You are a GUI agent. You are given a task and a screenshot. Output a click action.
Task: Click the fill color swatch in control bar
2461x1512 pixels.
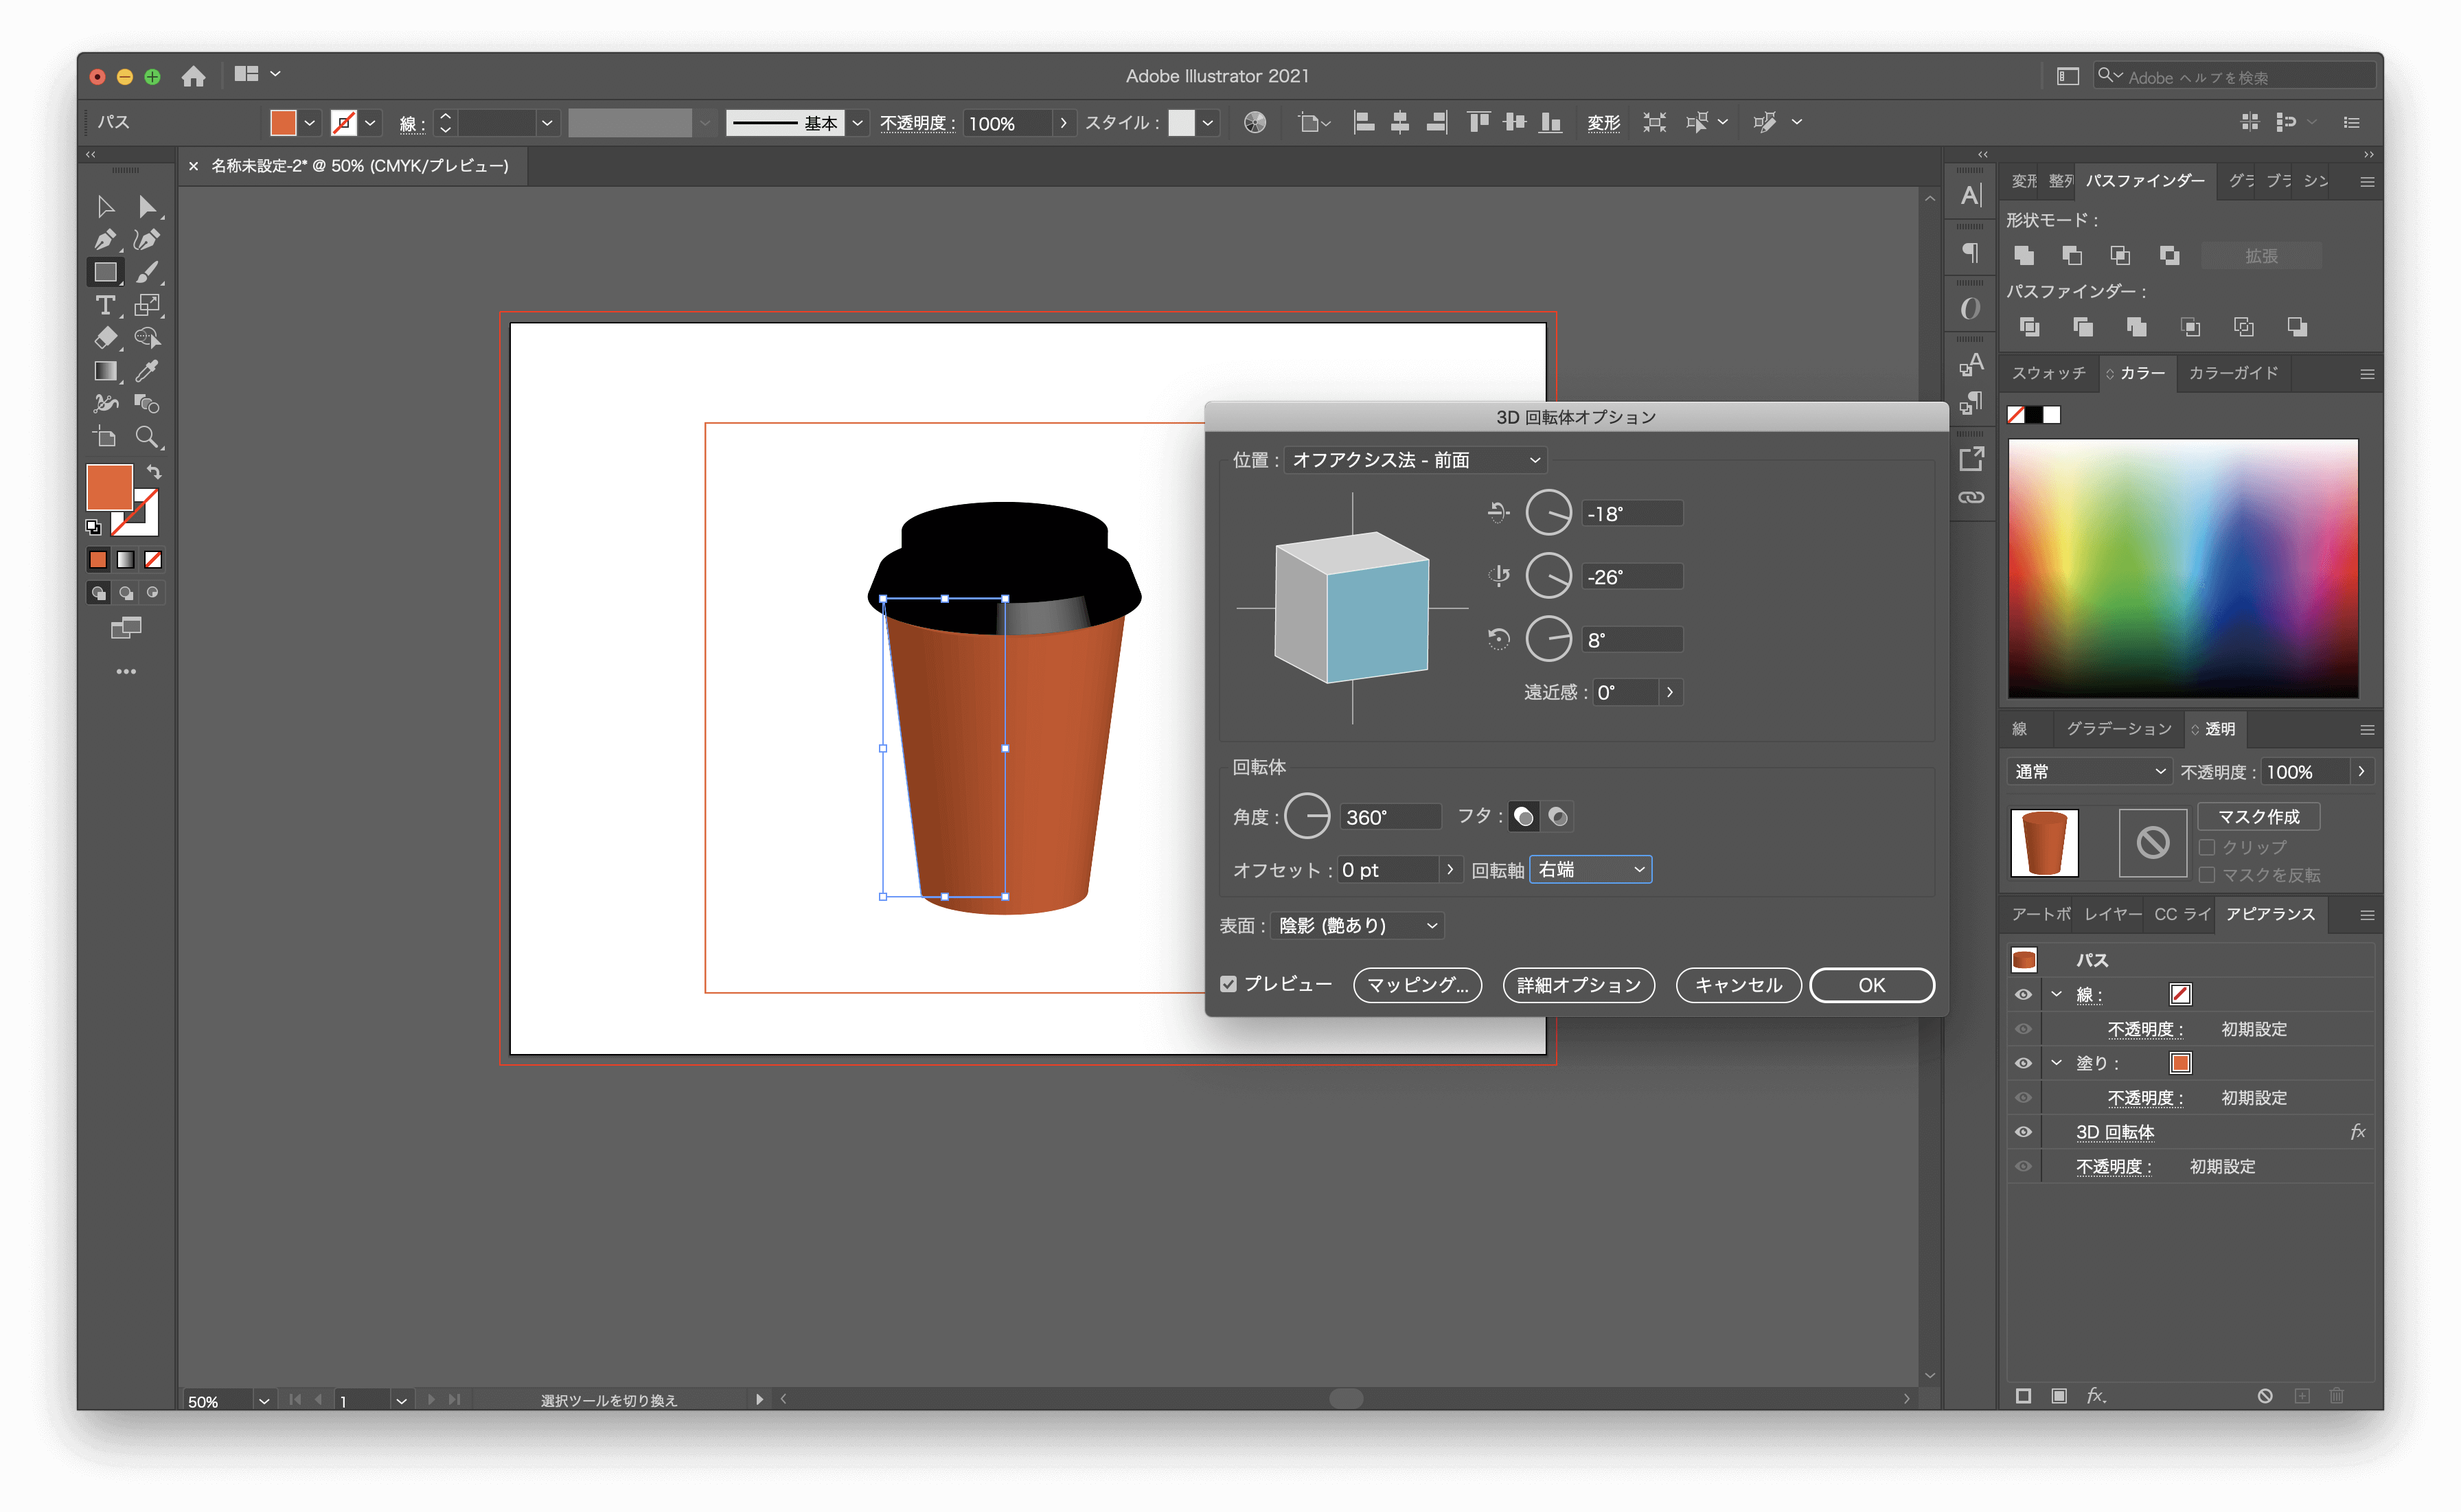click(x=283, y=122)
